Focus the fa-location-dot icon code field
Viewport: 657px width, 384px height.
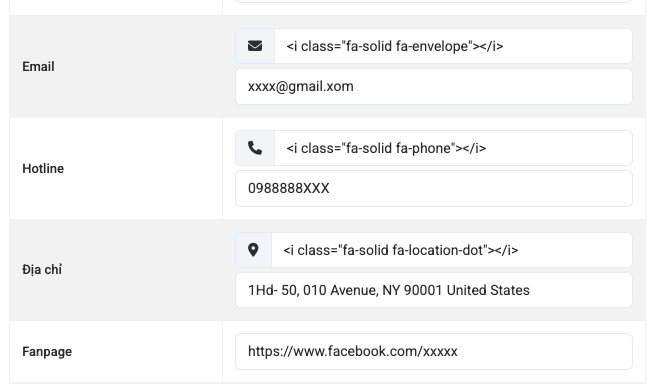pyautogui.click(x=452, y=250)
